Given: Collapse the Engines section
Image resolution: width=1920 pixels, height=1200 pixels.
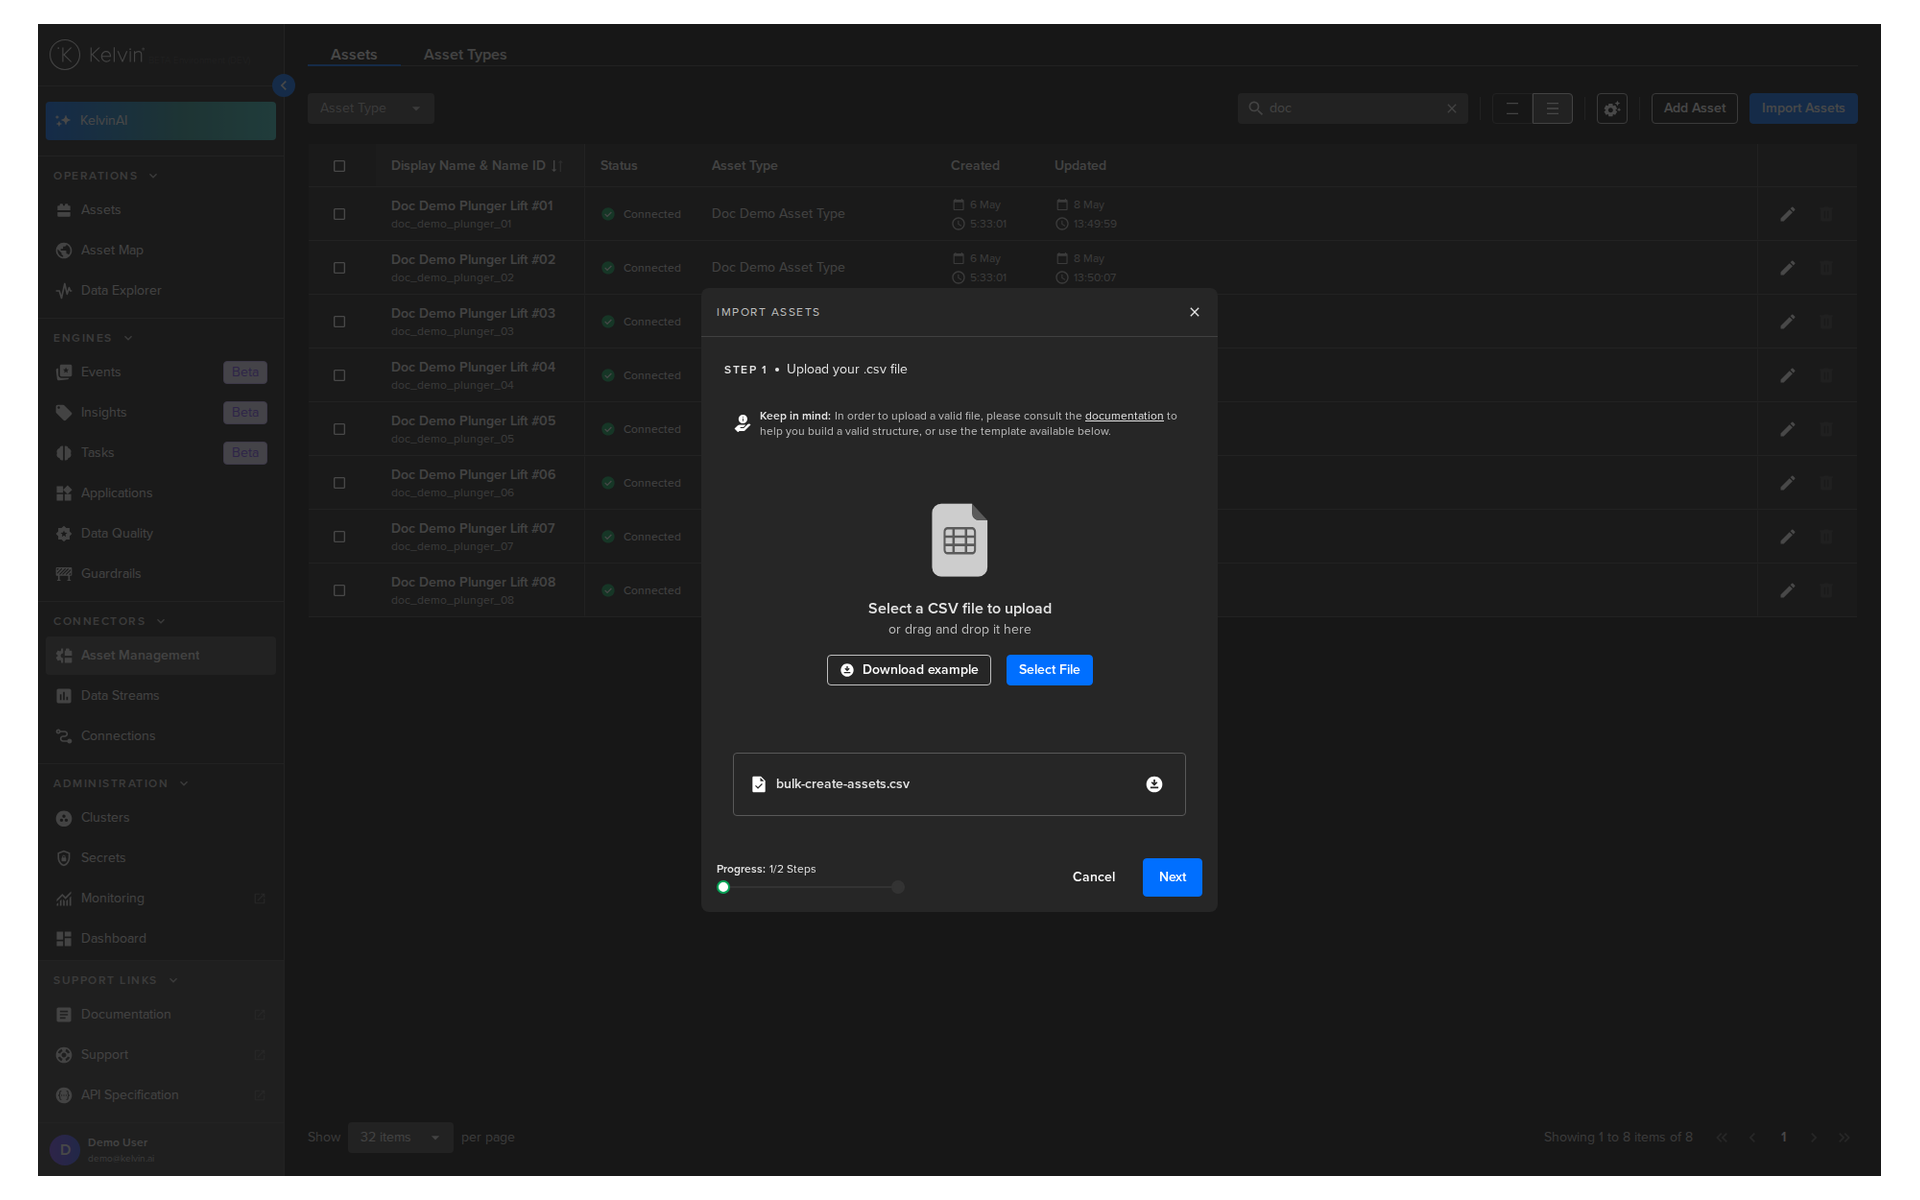Looking at the screenshot, I should point(128,338).
